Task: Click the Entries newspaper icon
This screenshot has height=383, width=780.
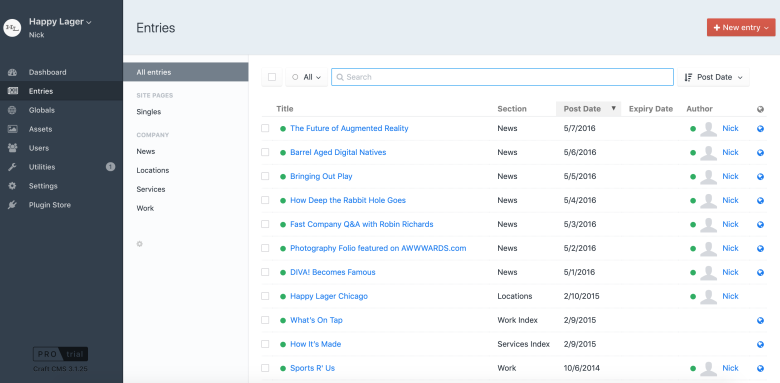Action: click(12, 91)
